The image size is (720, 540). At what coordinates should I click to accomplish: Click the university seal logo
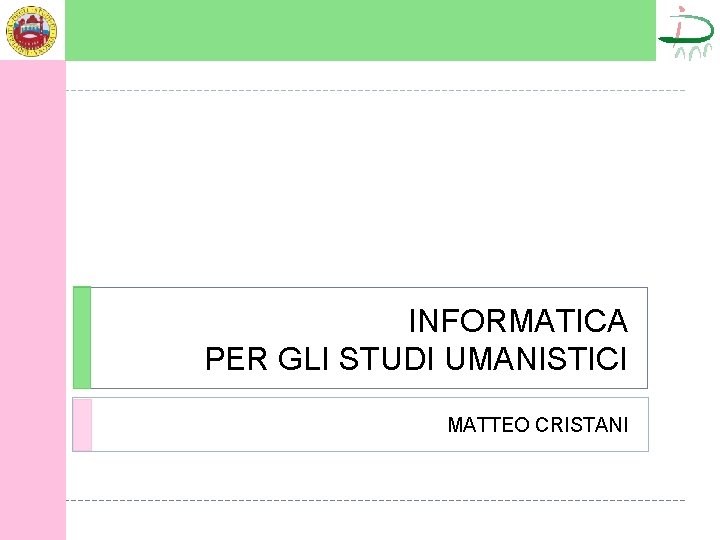pyautogui.click(x=32, y=29)
